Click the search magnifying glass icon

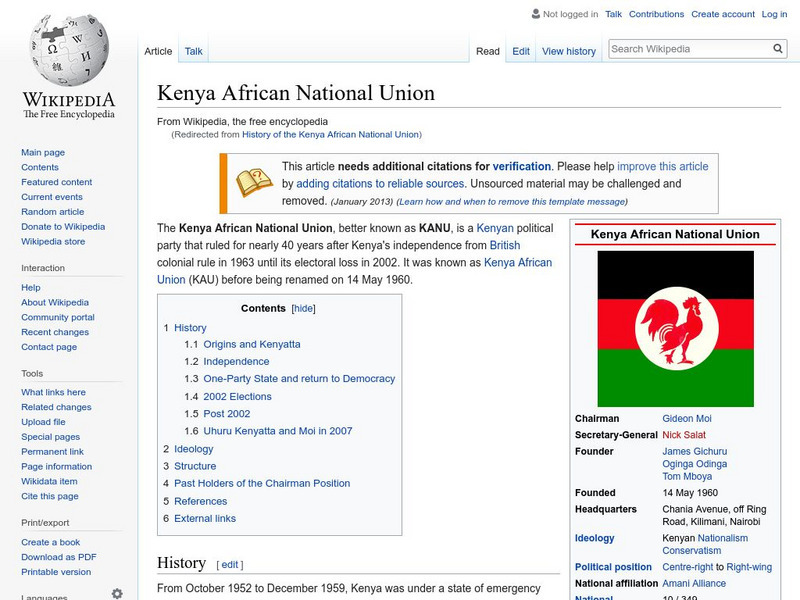[778, 49]
